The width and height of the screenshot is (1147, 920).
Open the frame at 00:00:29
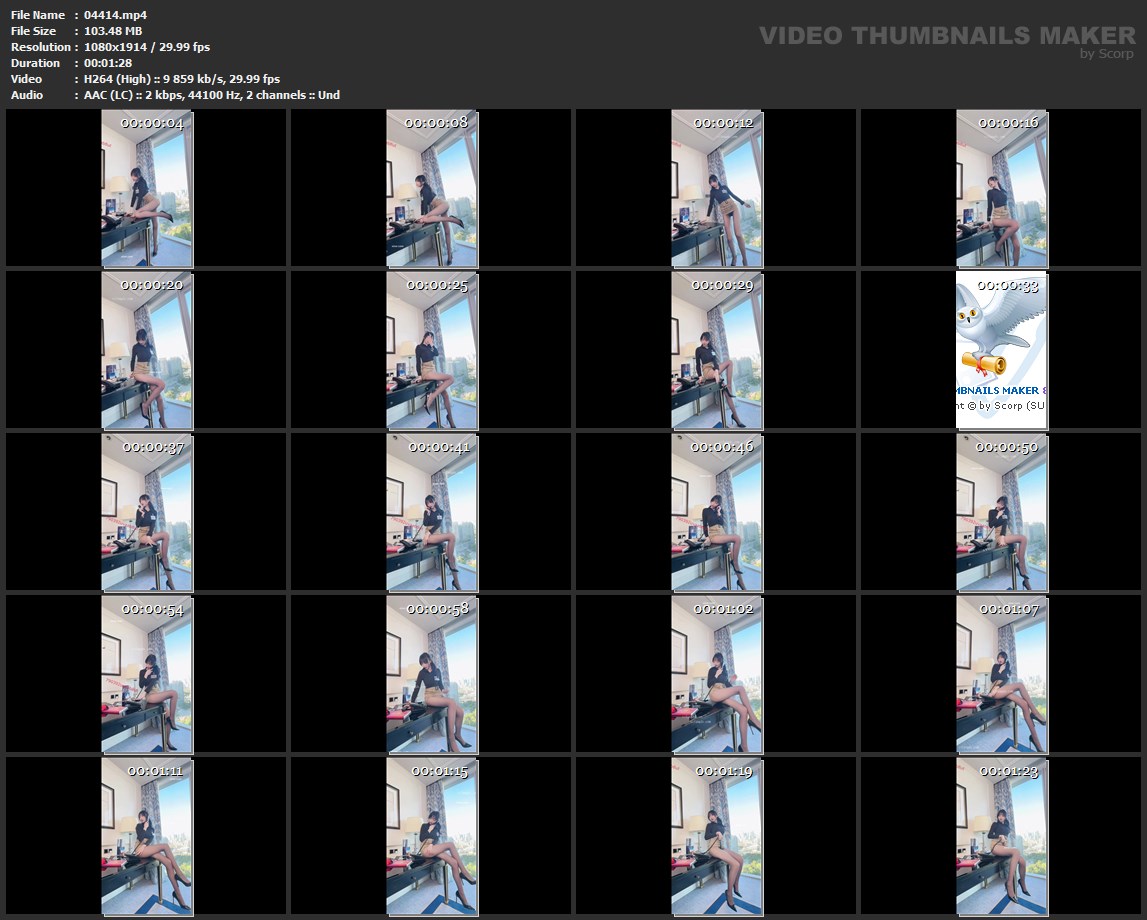[717, 350]
